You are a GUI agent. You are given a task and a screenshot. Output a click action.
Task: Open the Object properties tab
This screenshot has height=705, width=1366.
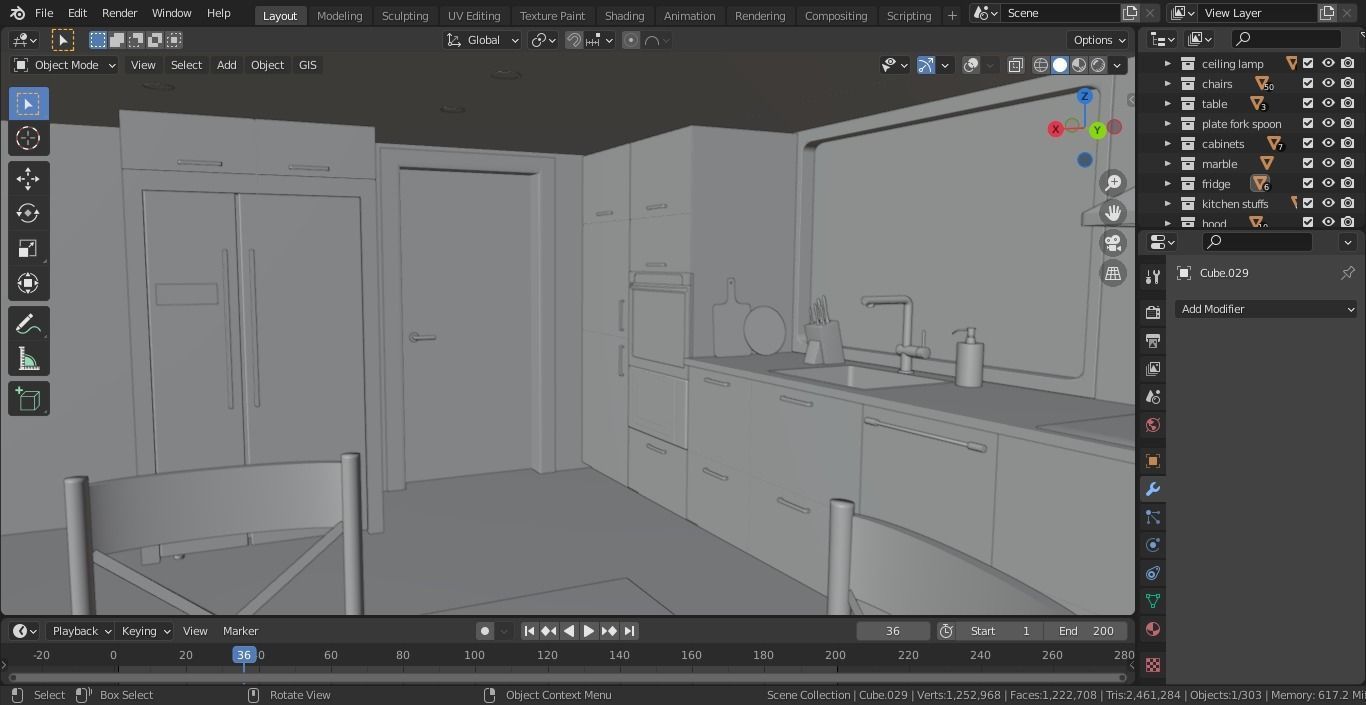click(x=1153, y=461)
